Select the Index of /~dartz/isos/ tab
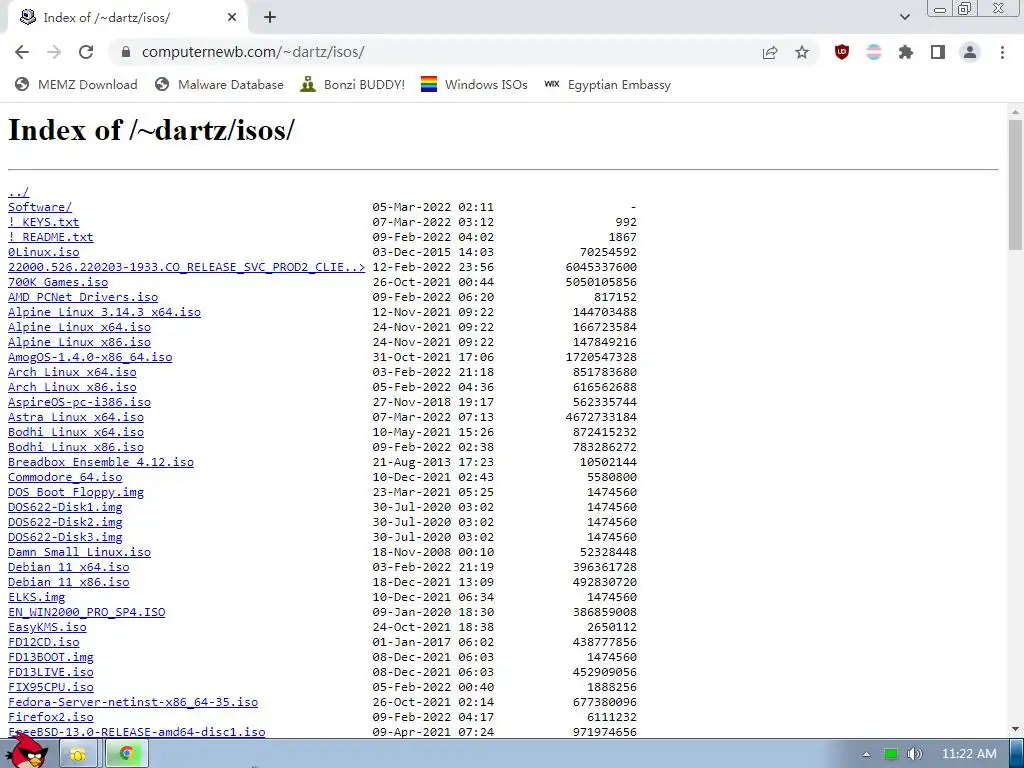 [127, 18]
